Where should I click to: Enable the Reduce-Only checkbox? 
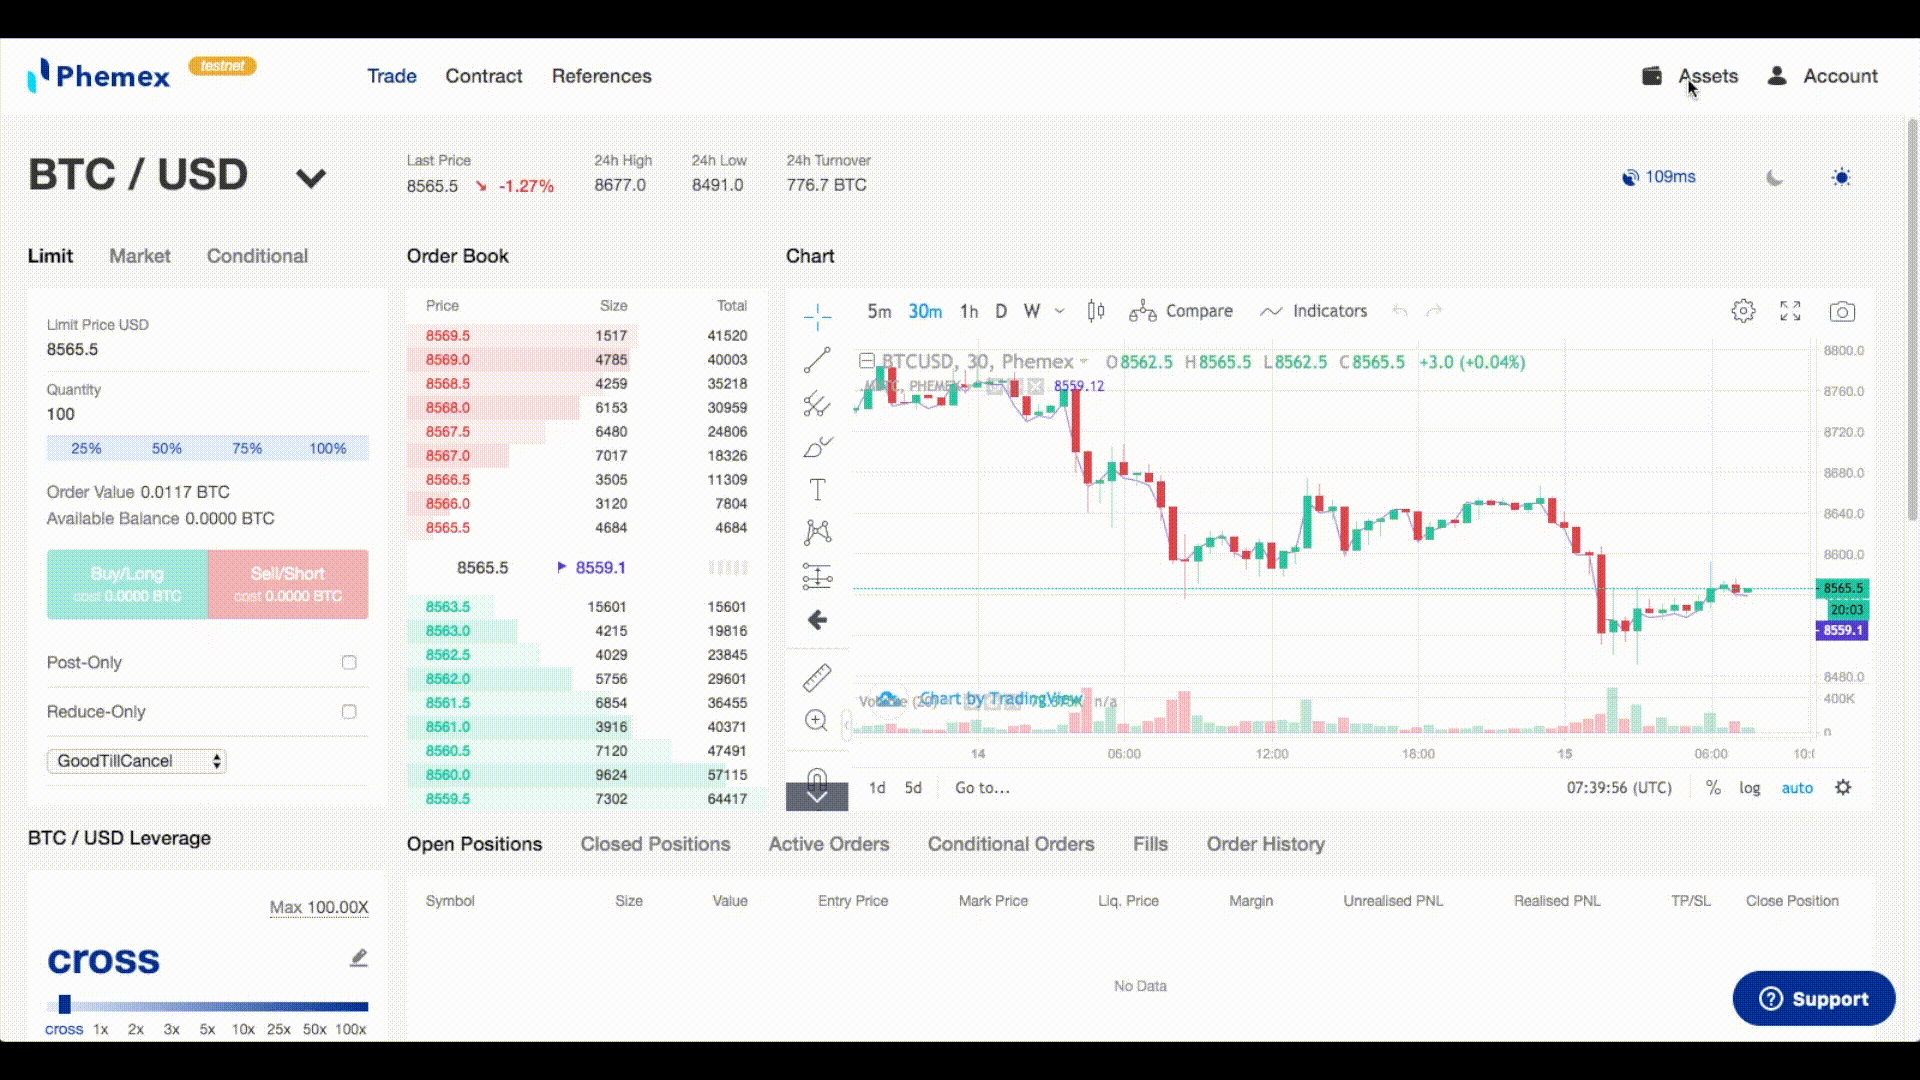[349, 712]
